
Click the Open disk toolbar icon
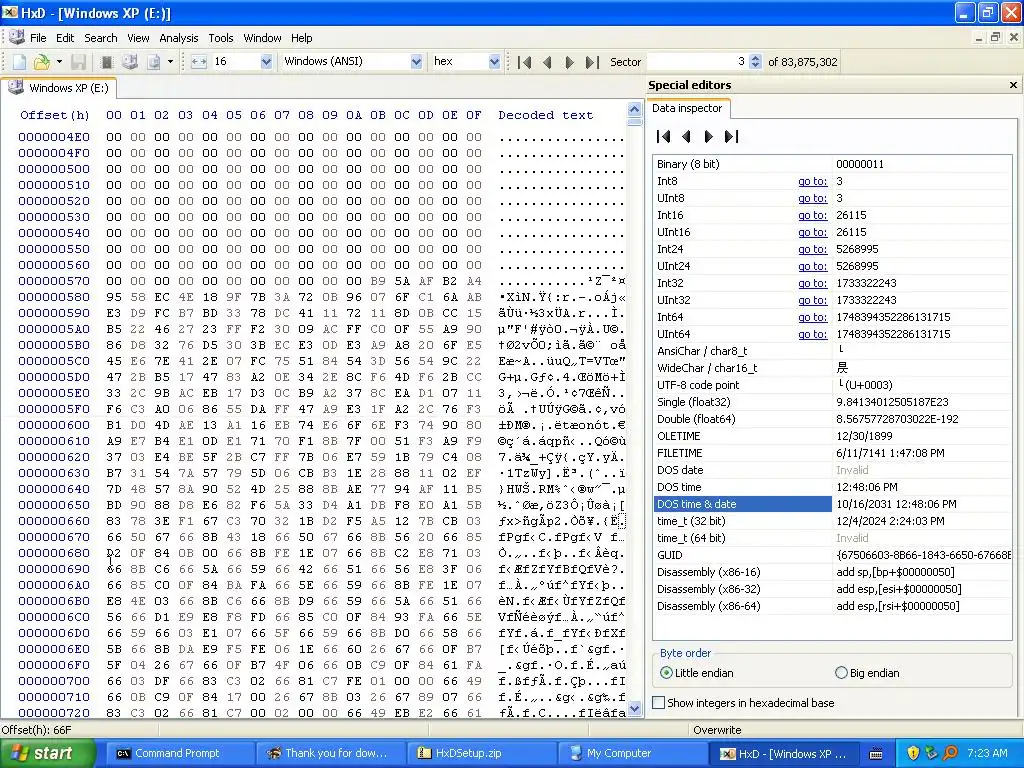point(130,62)
